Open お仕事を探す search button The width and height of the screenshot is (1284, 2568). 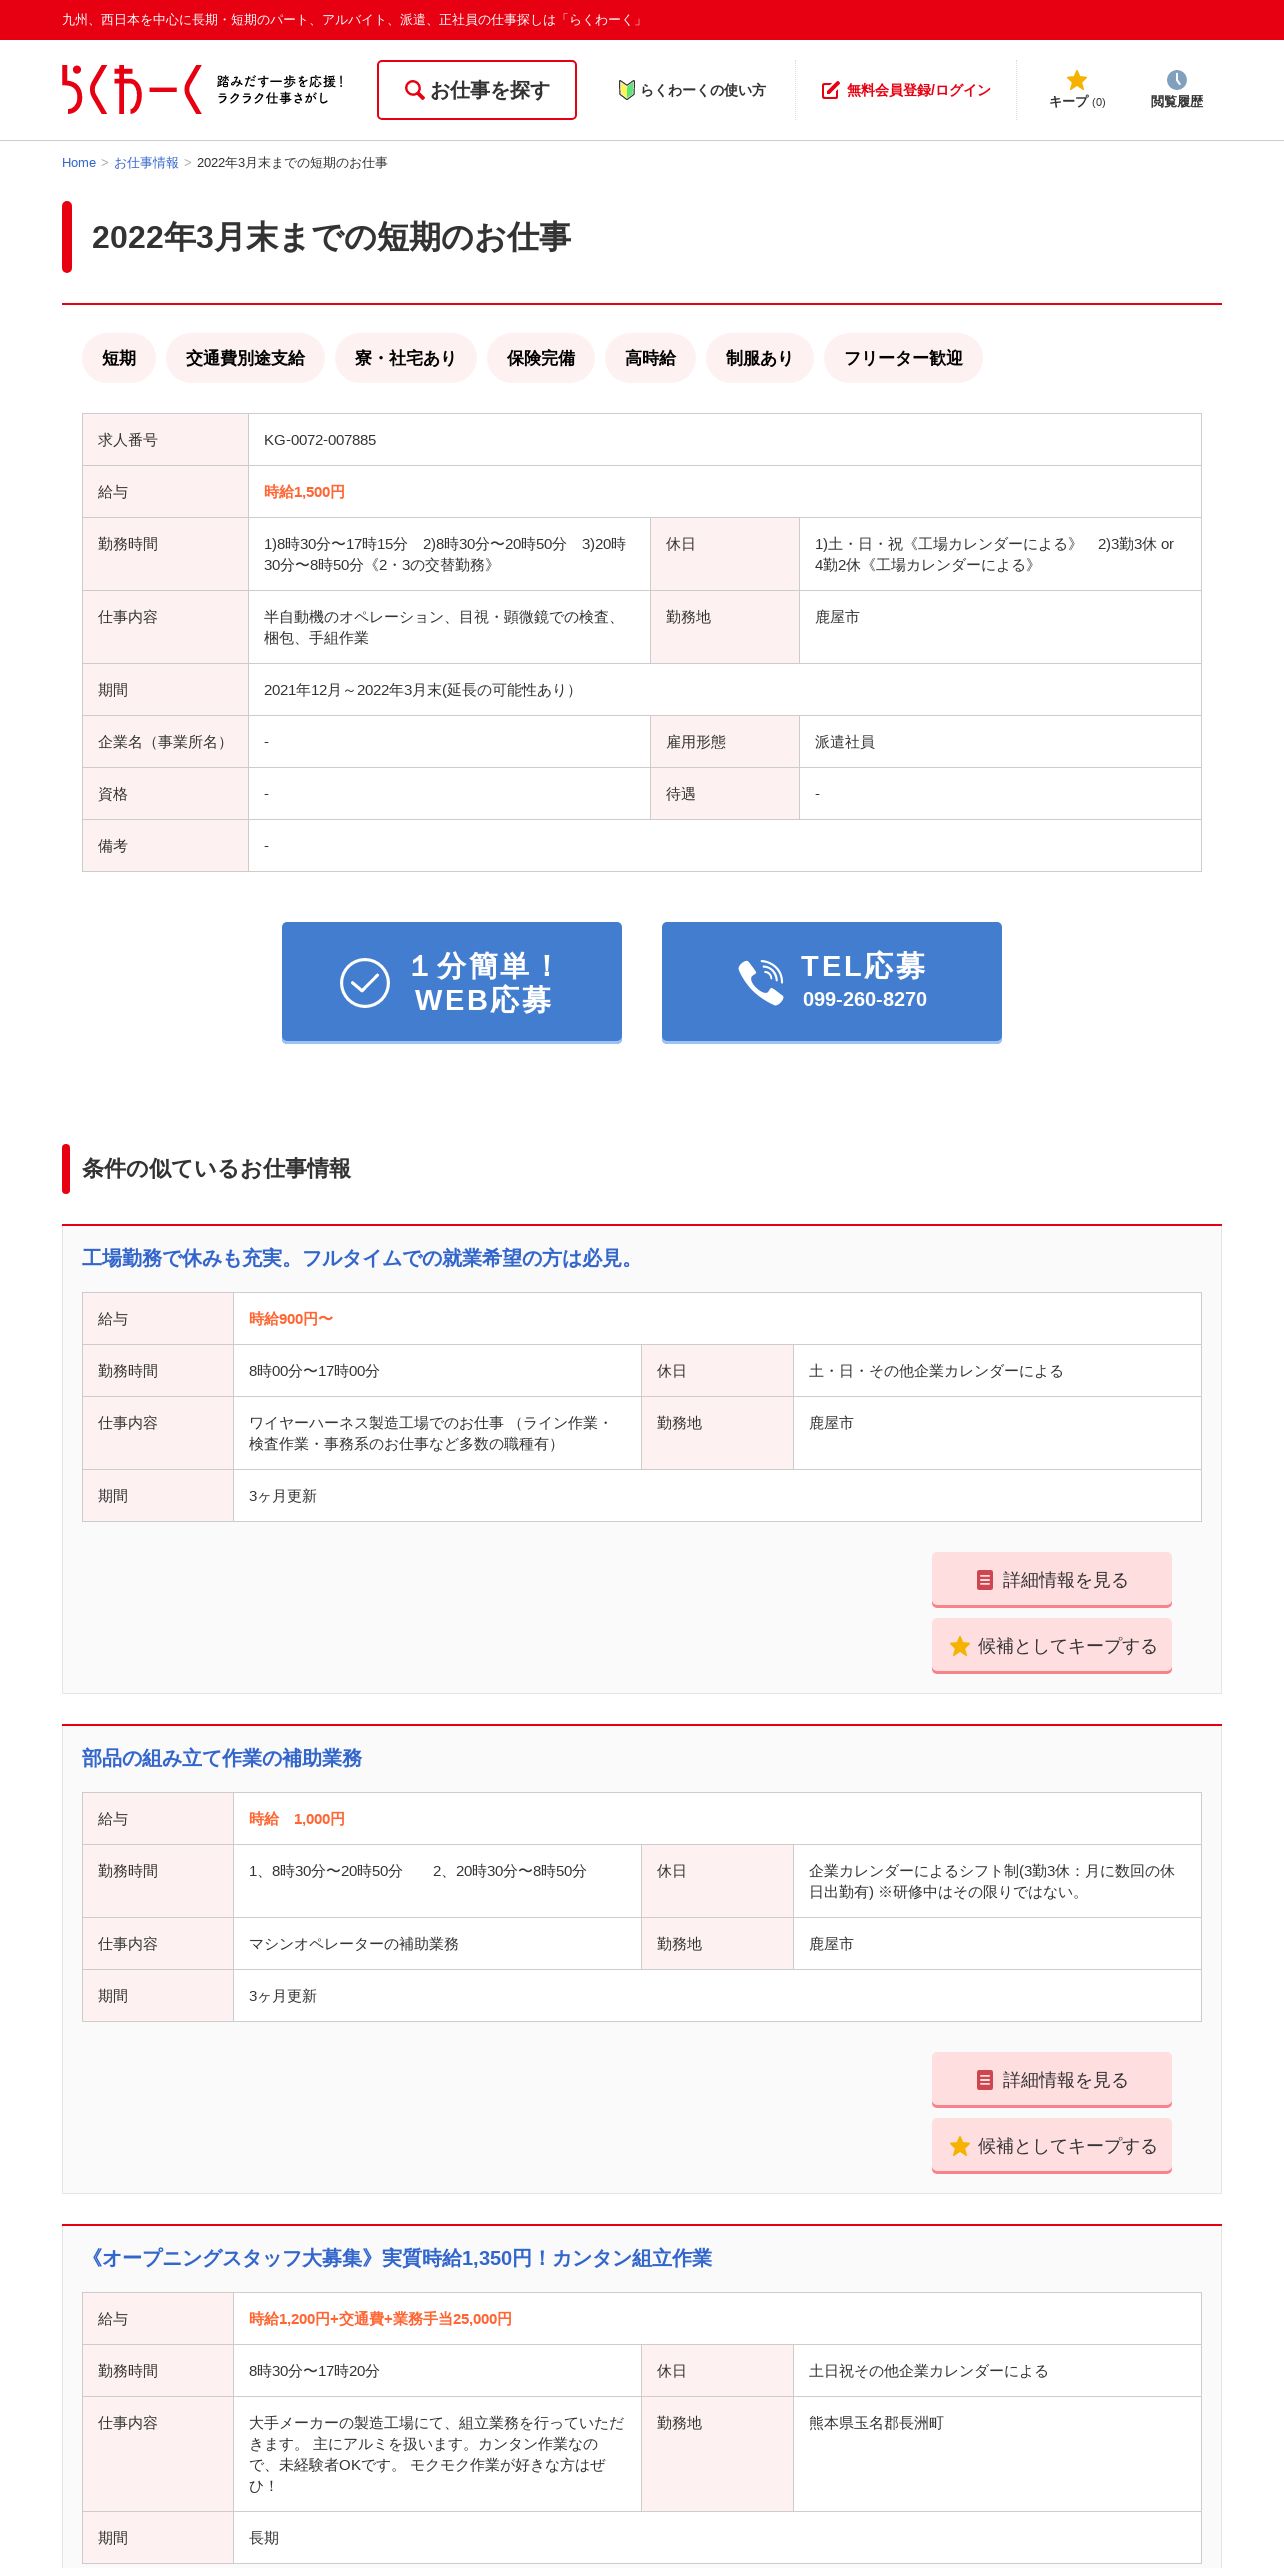(477, 90)
